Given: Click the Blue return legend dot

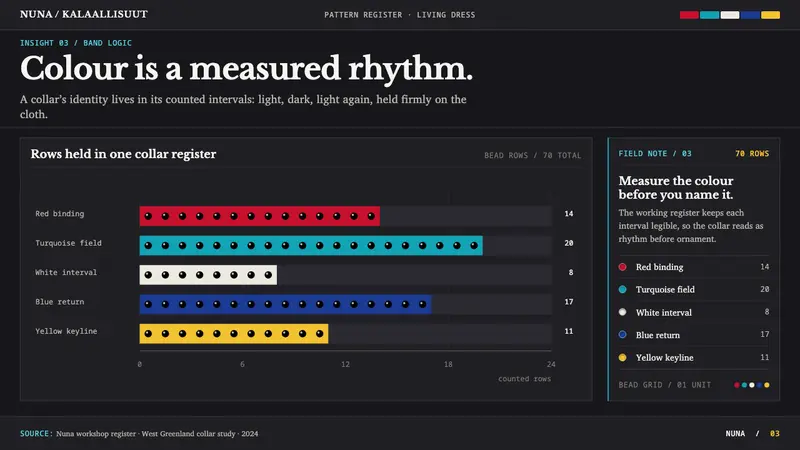Looking at the screenshot, I should click(x=622, y=335).
